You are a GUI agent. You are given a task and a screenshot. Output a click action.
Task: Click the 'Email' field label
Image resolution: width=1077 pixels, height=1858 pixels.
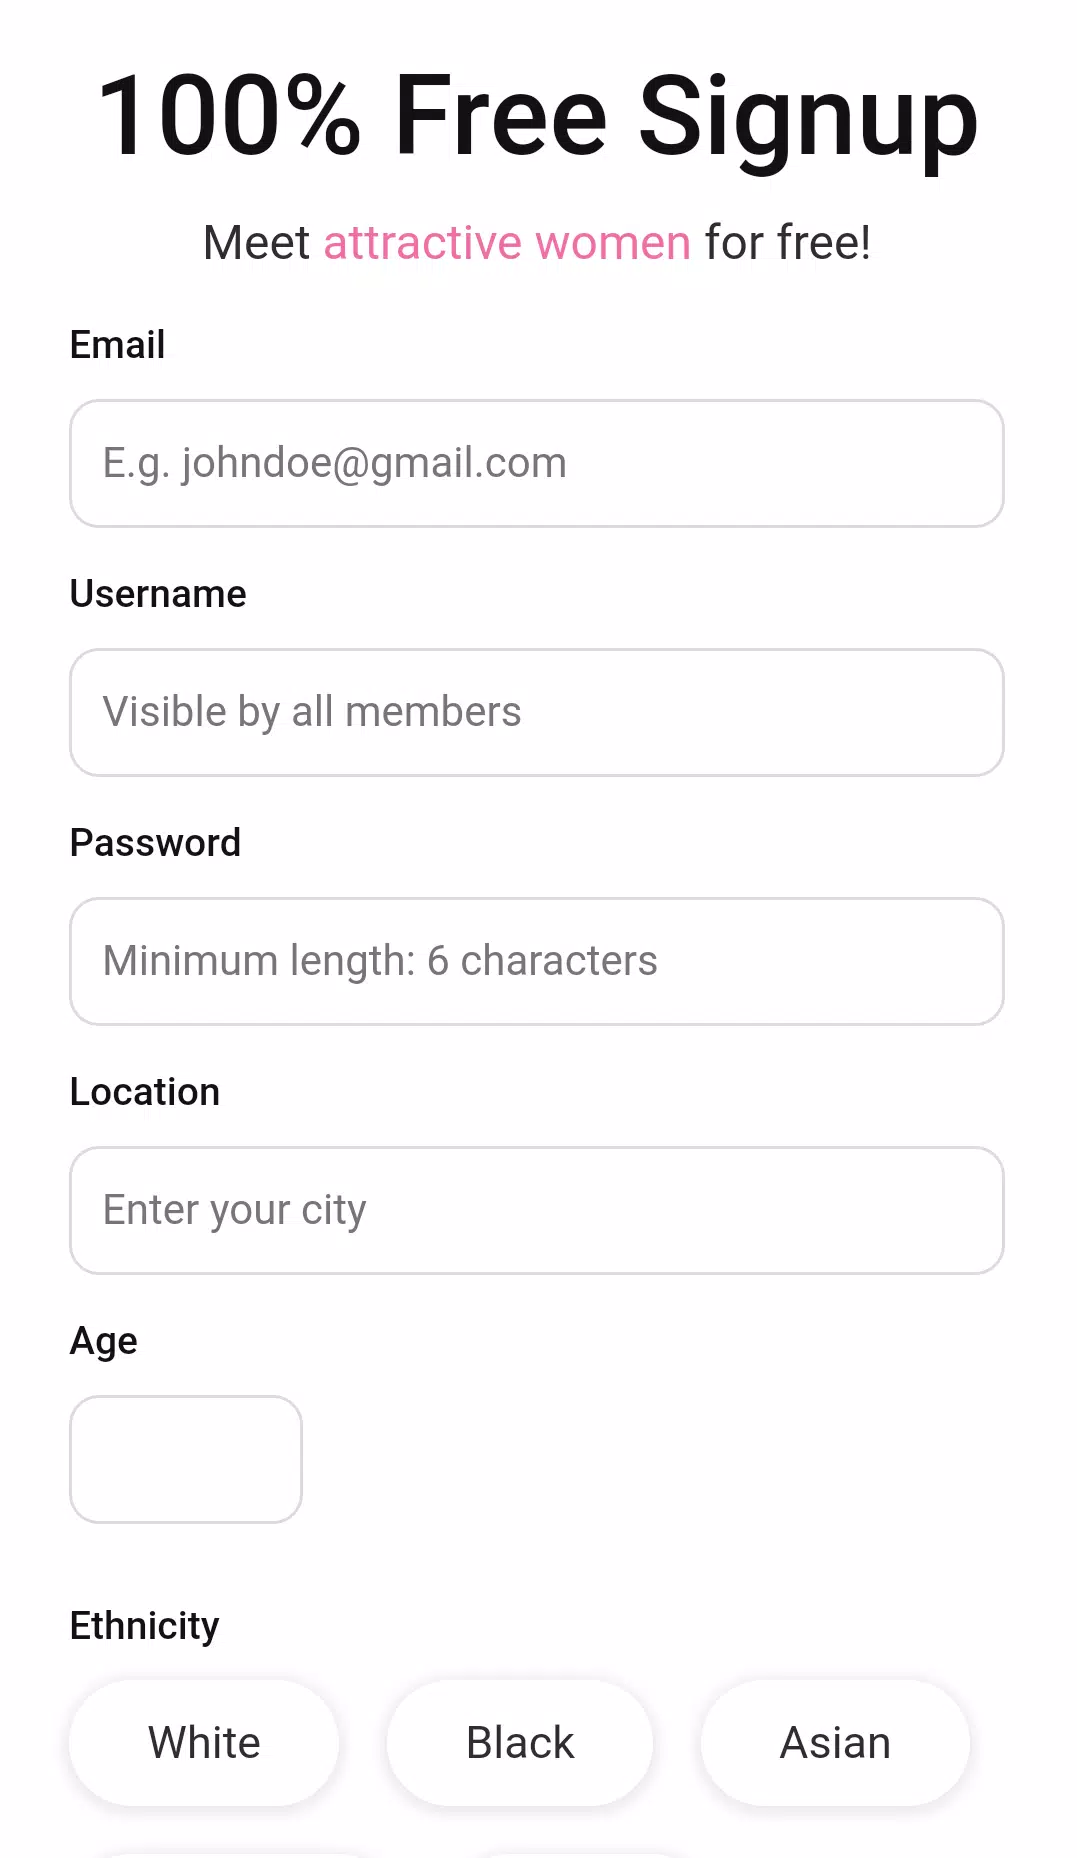click(117, 345)
